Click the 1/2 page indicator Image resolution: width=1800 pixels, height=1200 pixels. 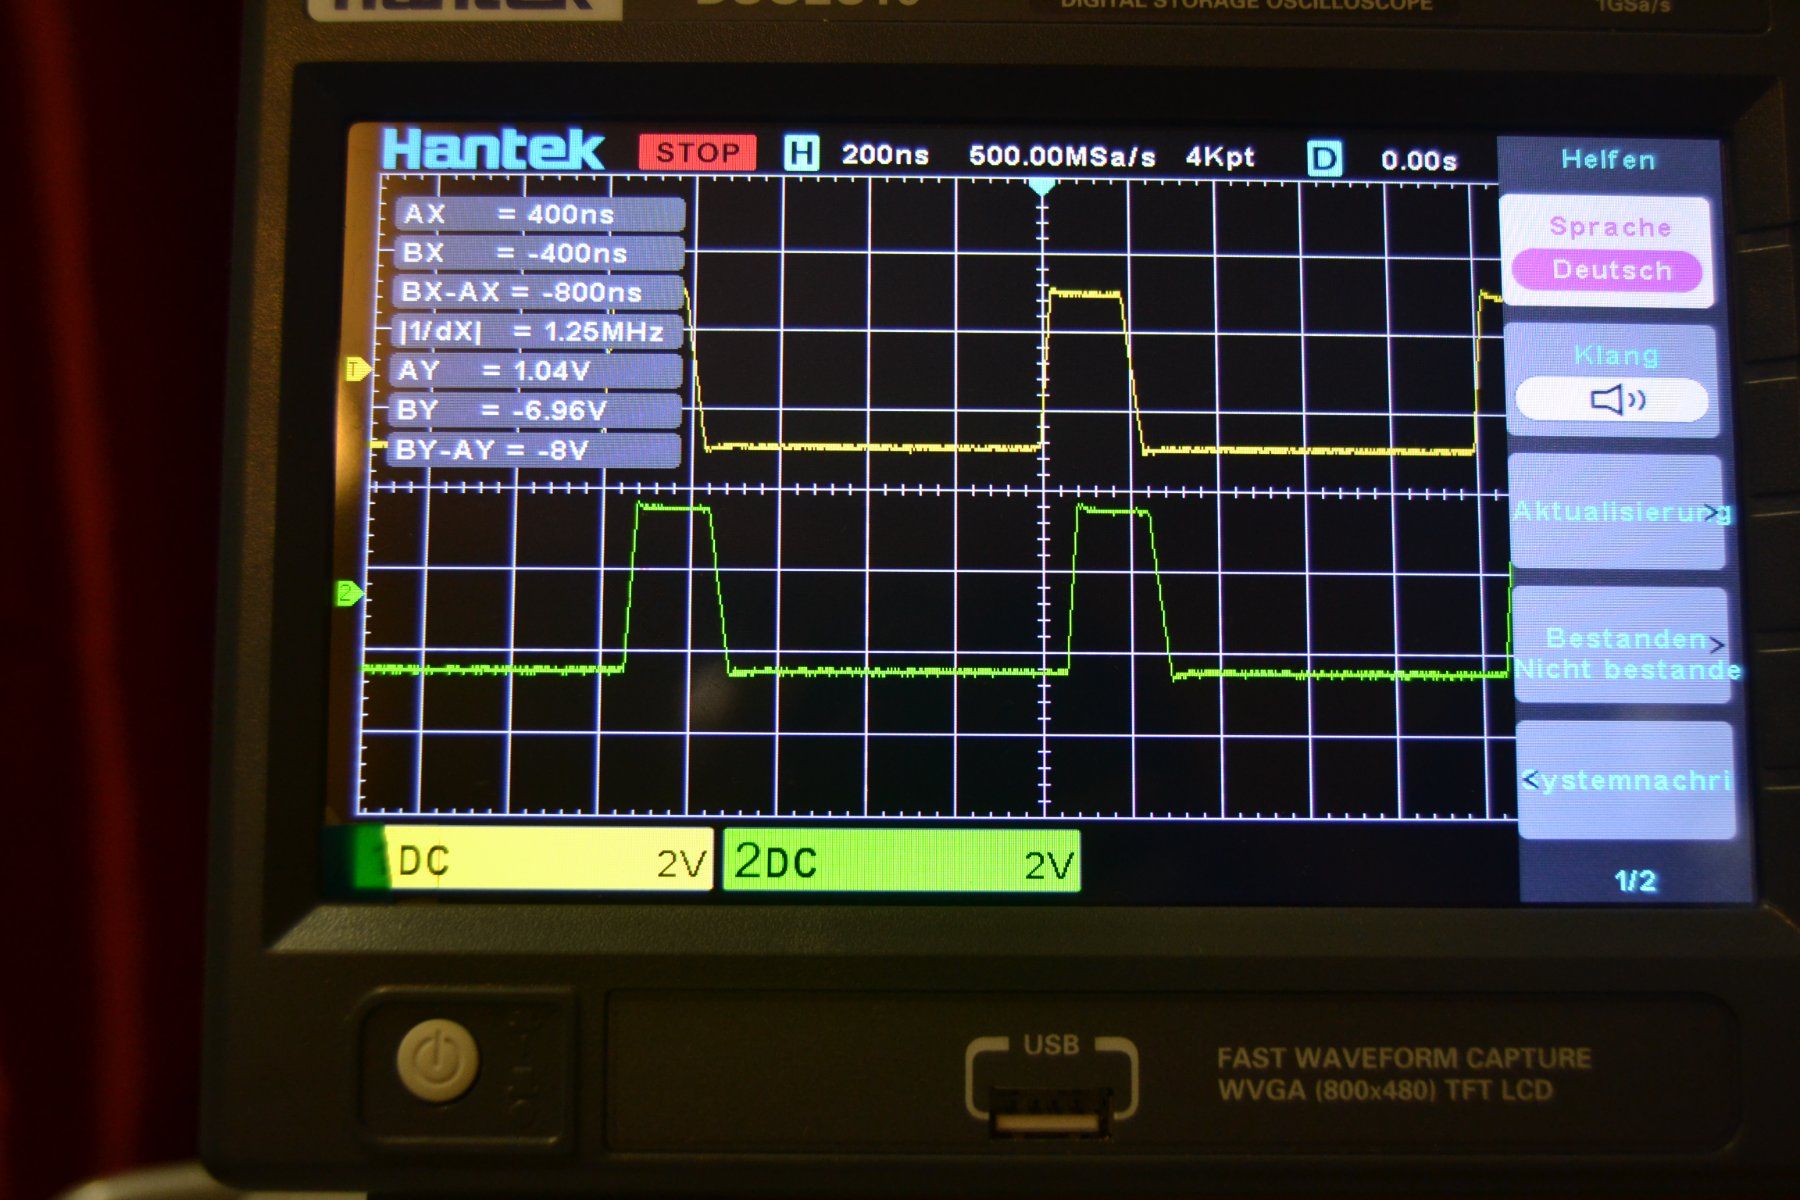click(x=1635, y=881)
